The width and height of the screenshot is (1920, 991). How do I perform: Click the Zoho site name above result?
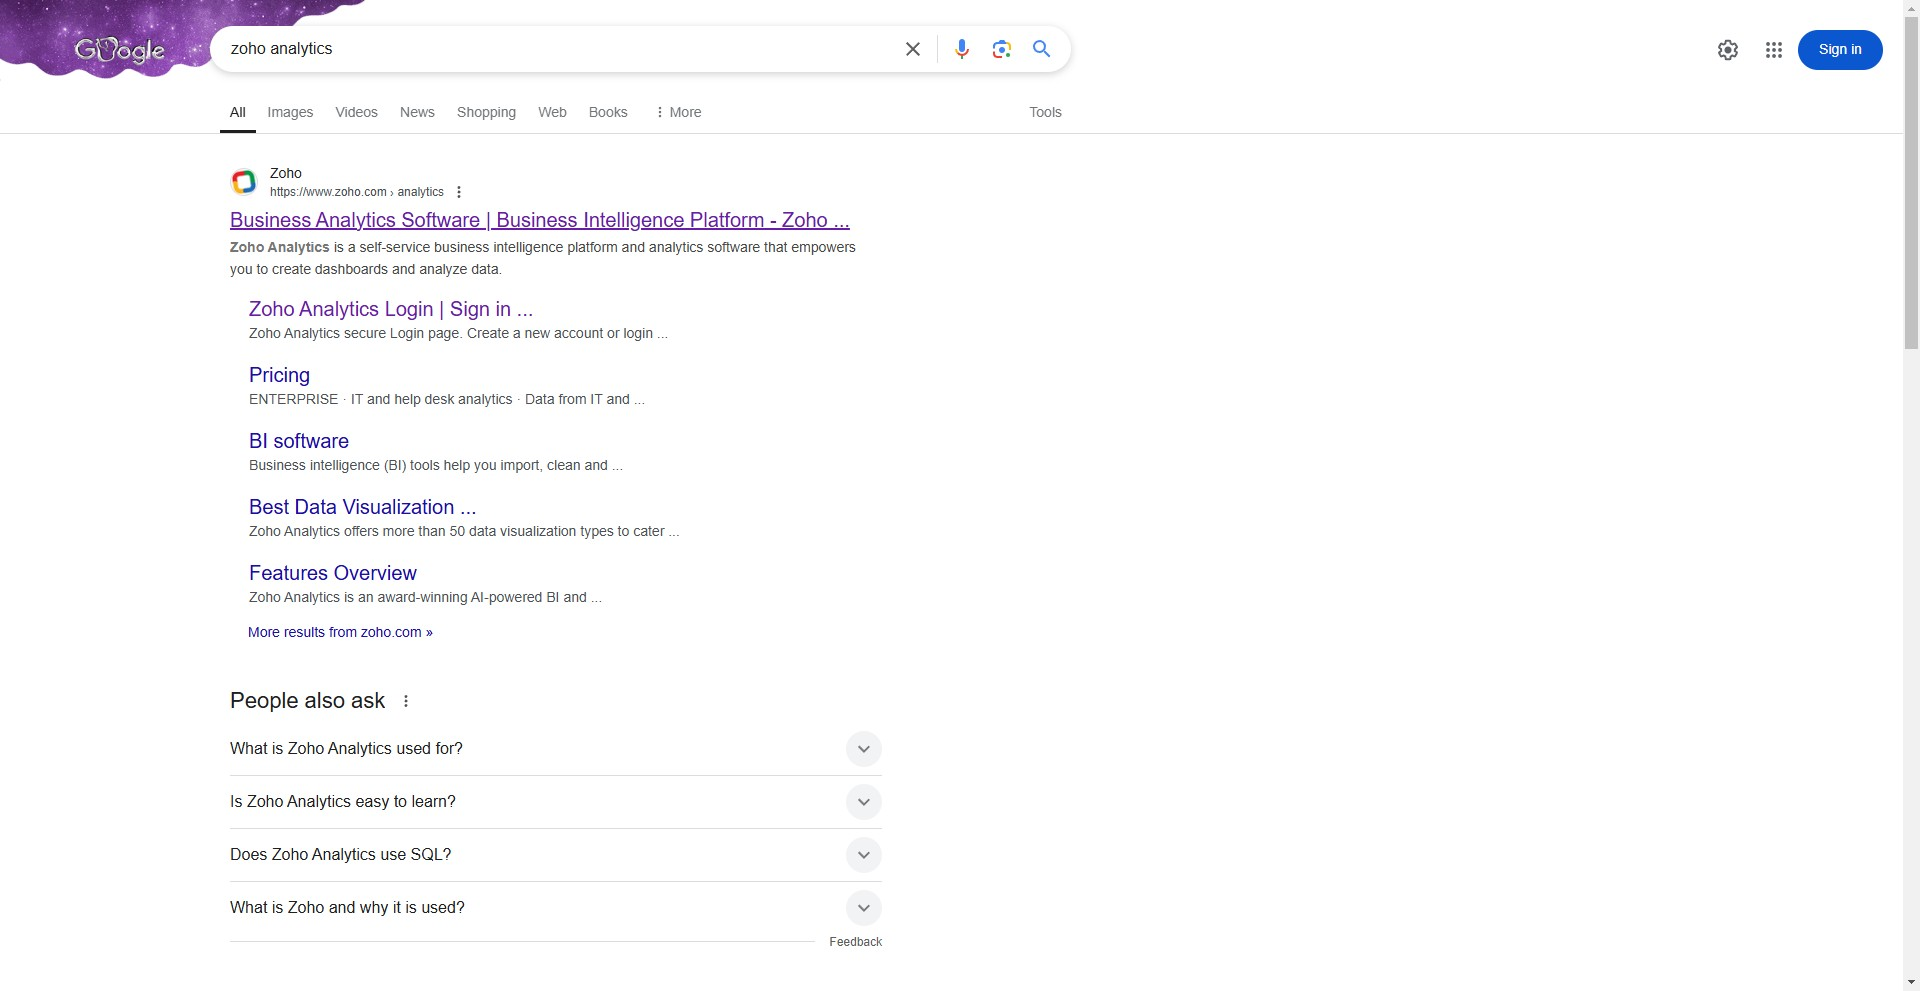coord(285,173)
